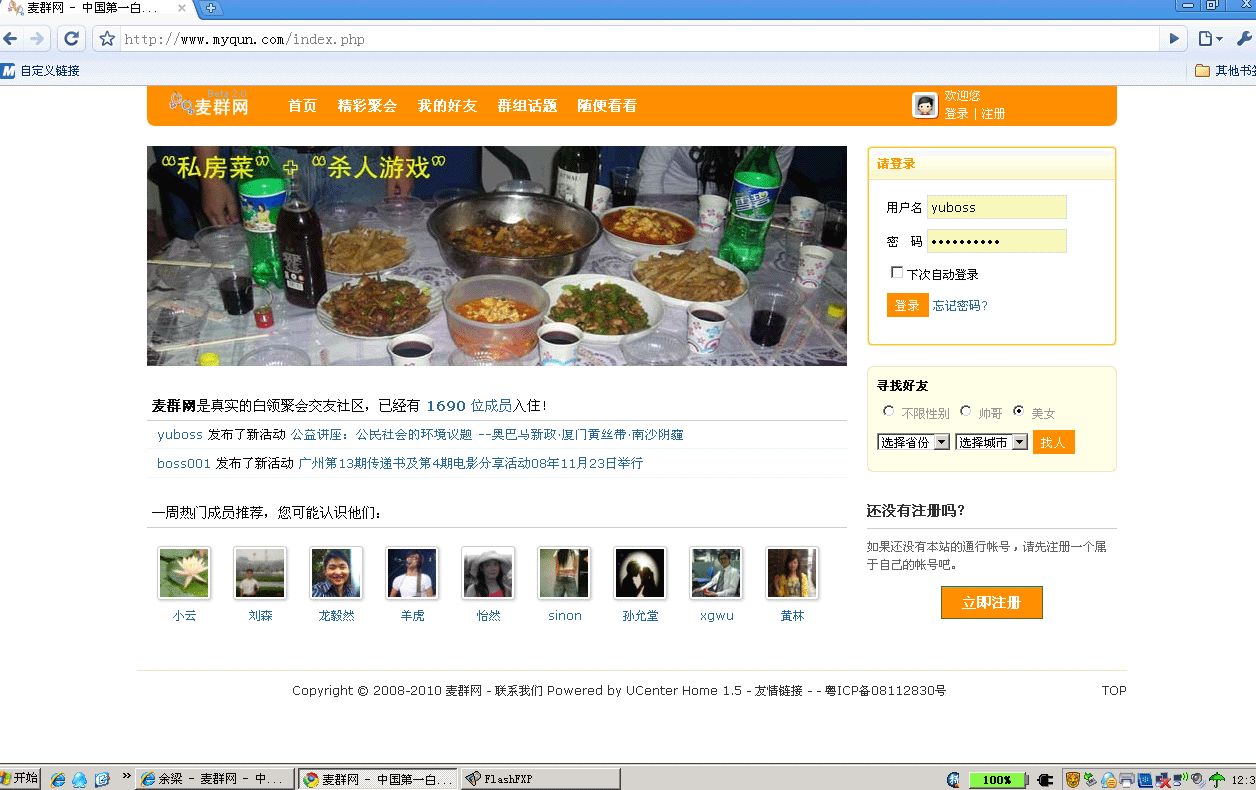Click the 1690 位成员 link
Image resolution: width=1256 pixels, height=790 pixels.
click(469, 406)
